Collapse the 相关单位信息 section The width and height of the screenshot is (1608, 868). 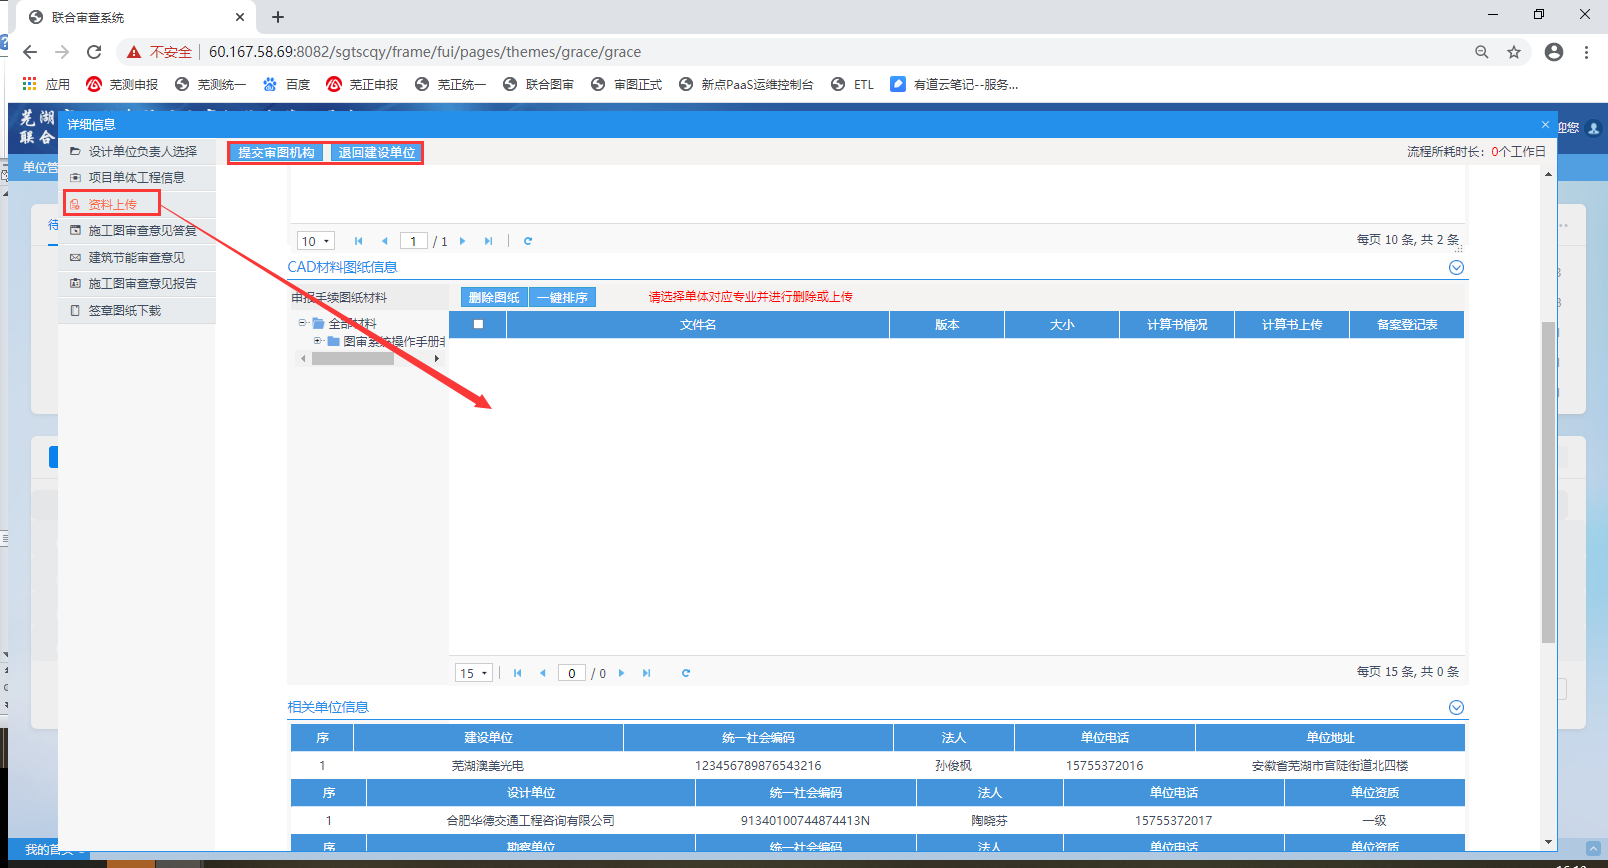1456,708
